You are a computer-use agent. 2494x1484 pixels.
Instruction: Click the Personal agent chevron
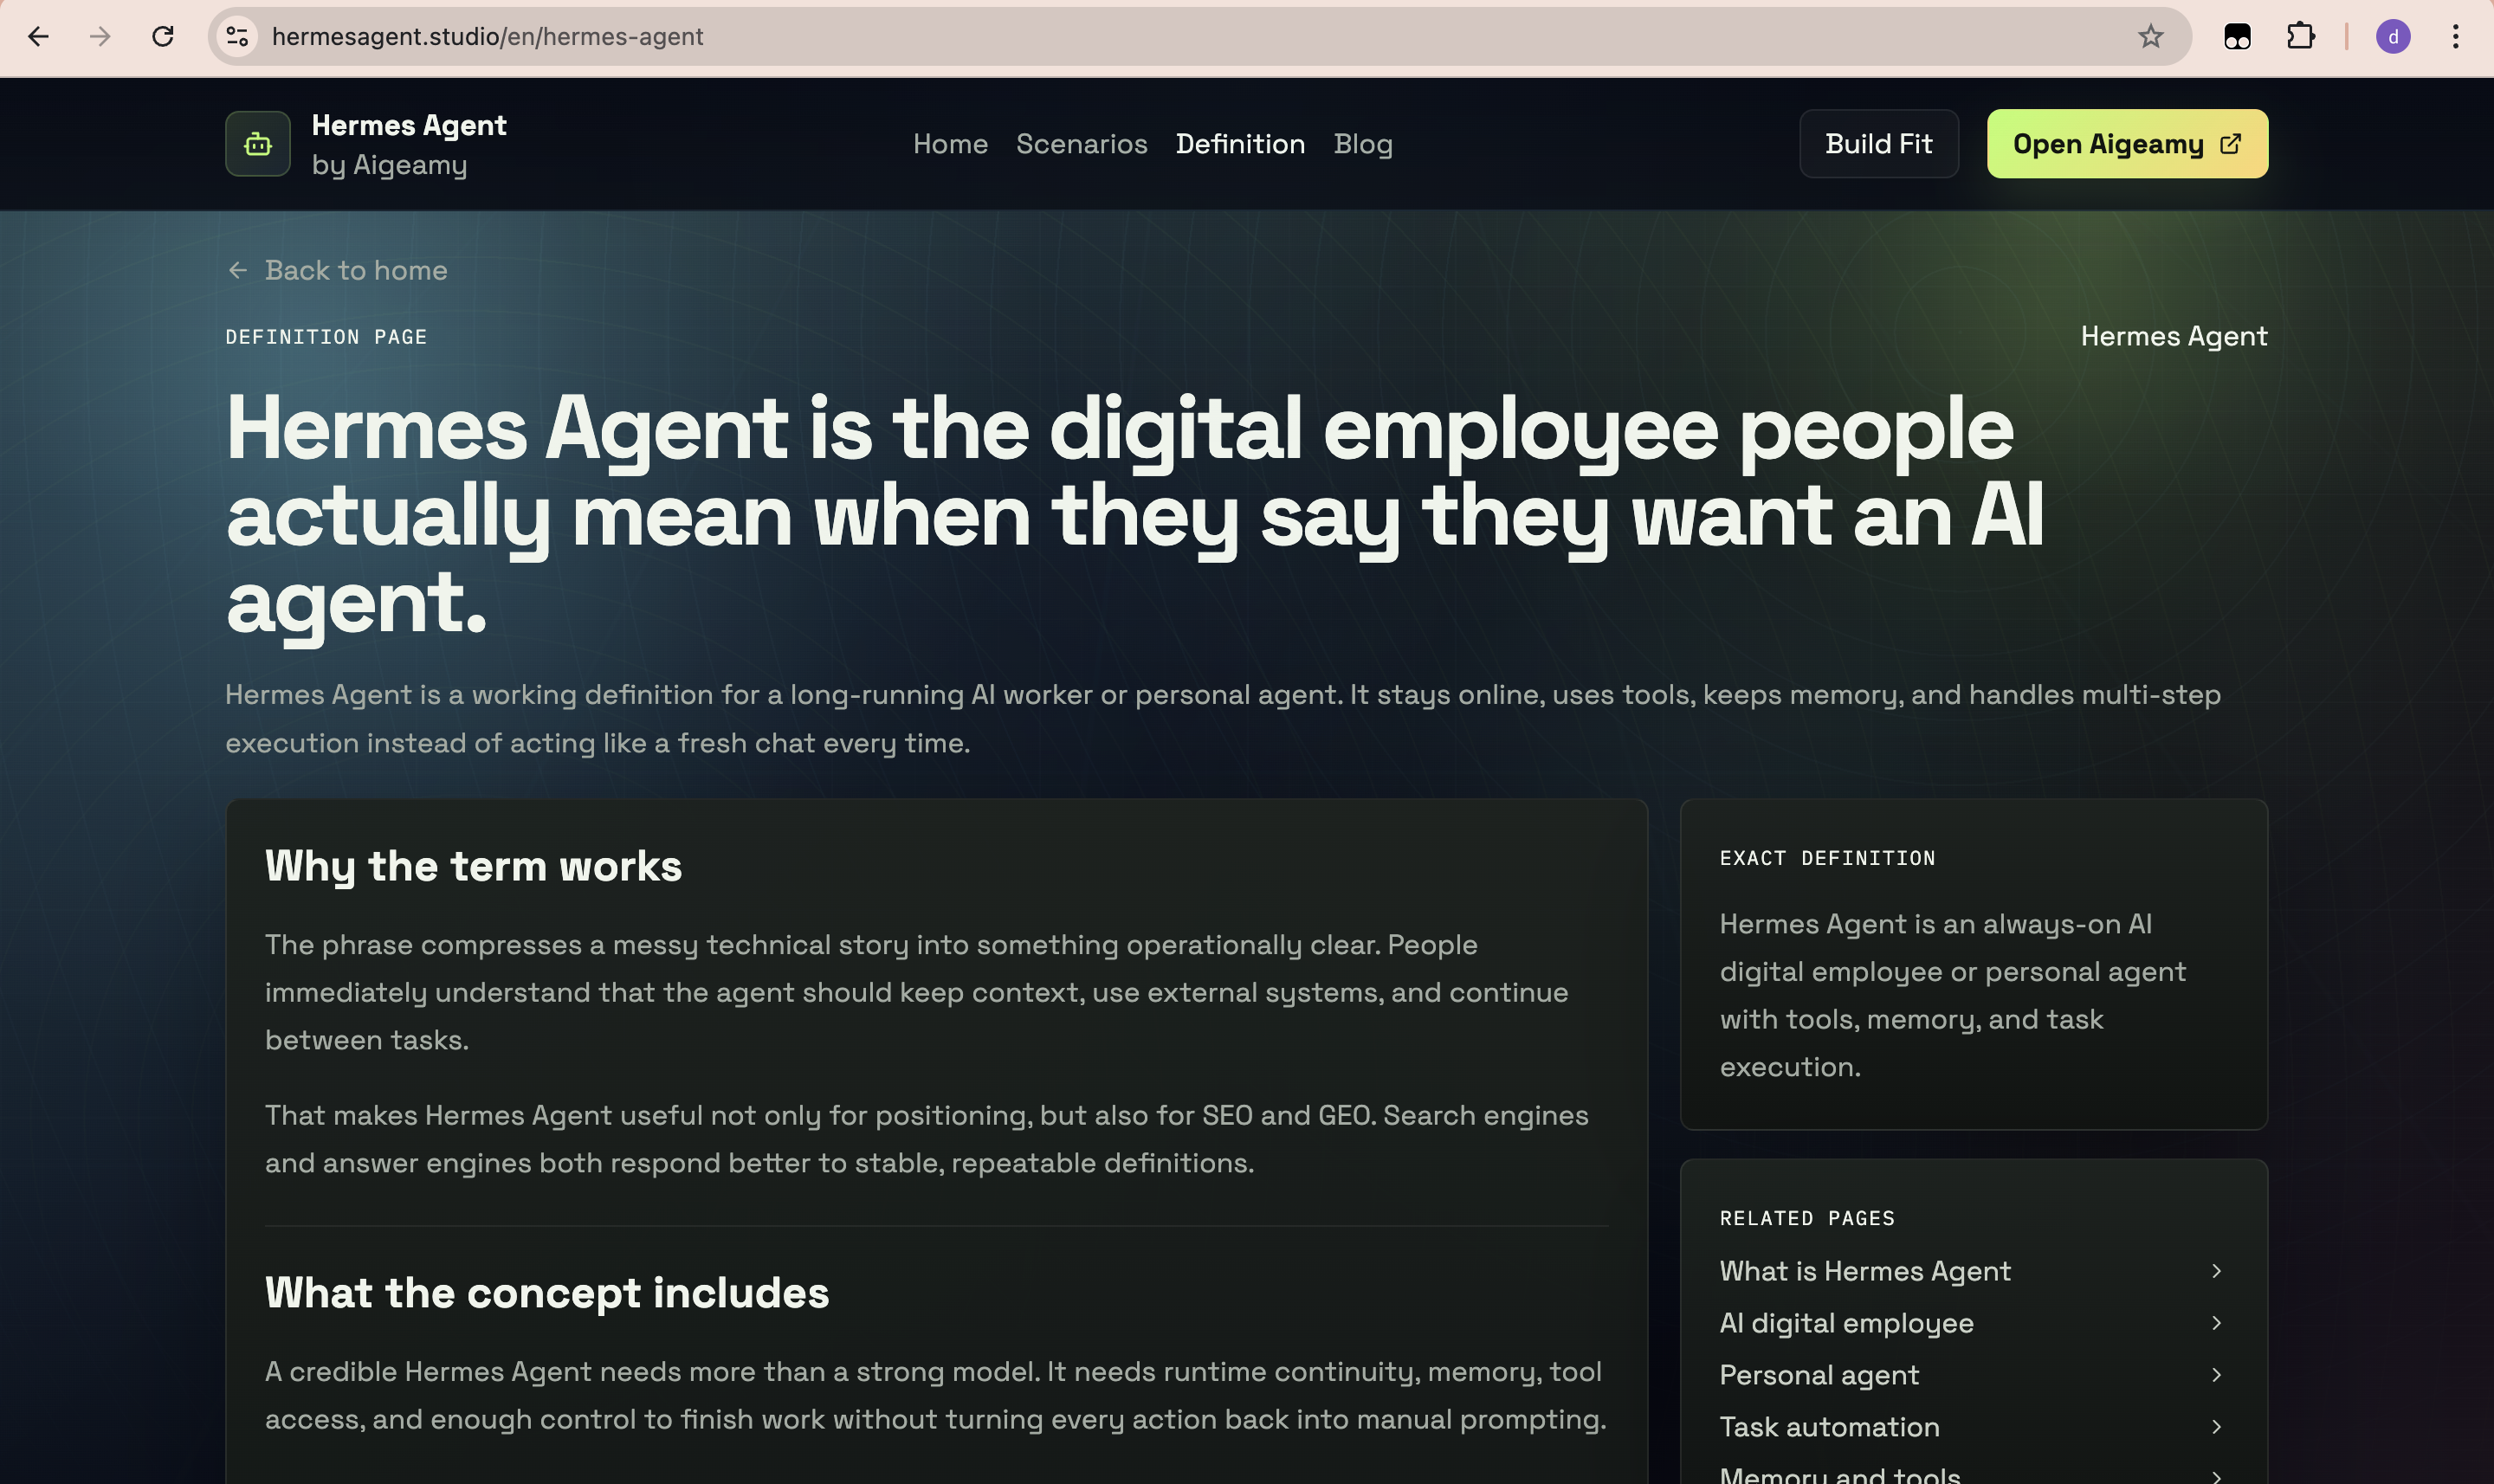pyautogui.click(x=2216, y=1375)
